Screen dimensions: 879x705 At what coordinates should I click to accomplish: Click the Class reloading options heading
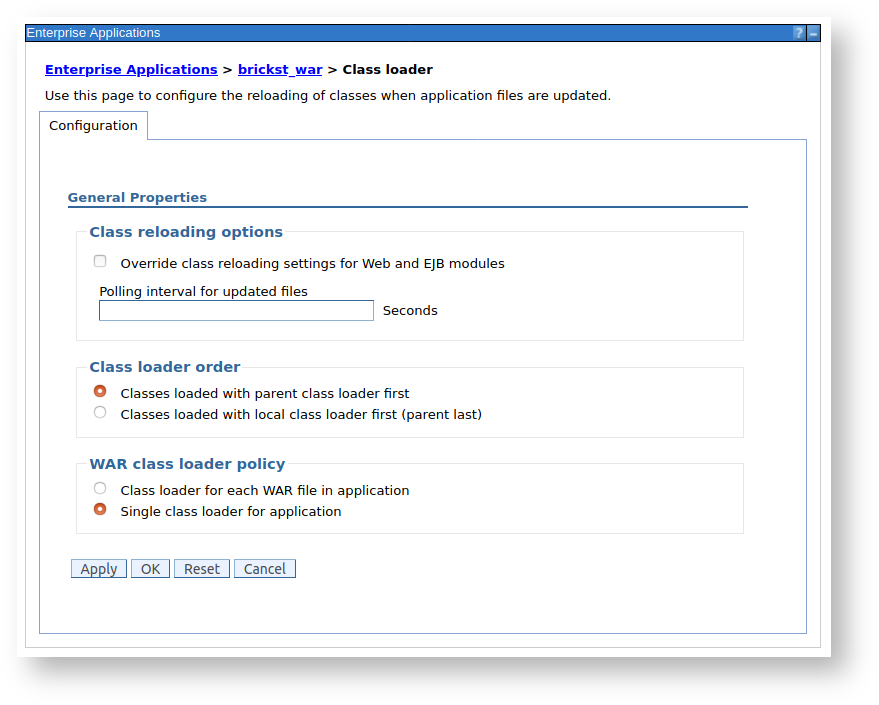pyautogui.click(x=186, y=231)
